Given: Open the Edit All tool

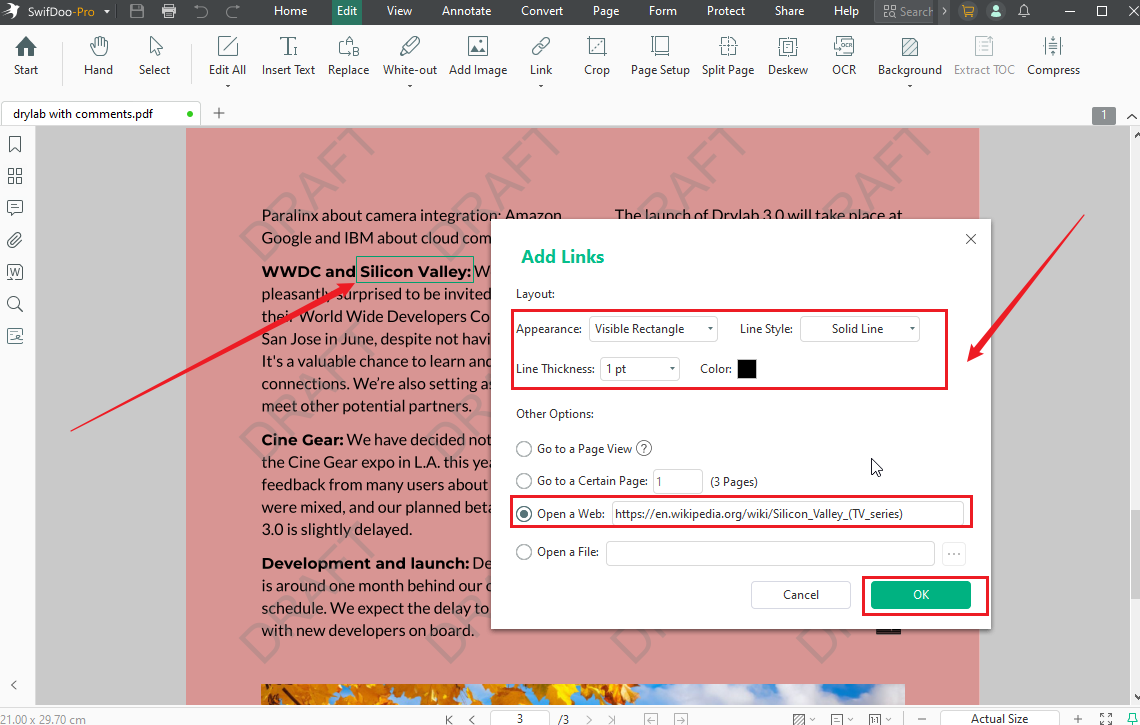Looking at the screenshot, I should pos(227,56).
